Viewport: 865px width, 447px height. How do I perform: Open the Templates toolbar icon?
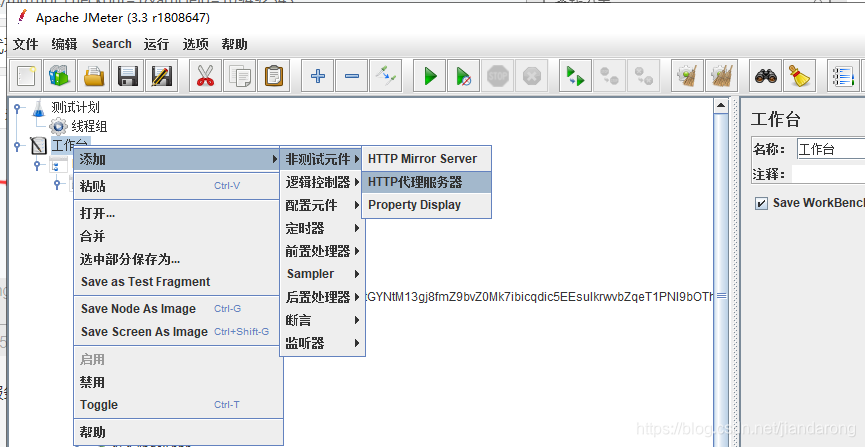pyautogui.click(x=60, y=76)
